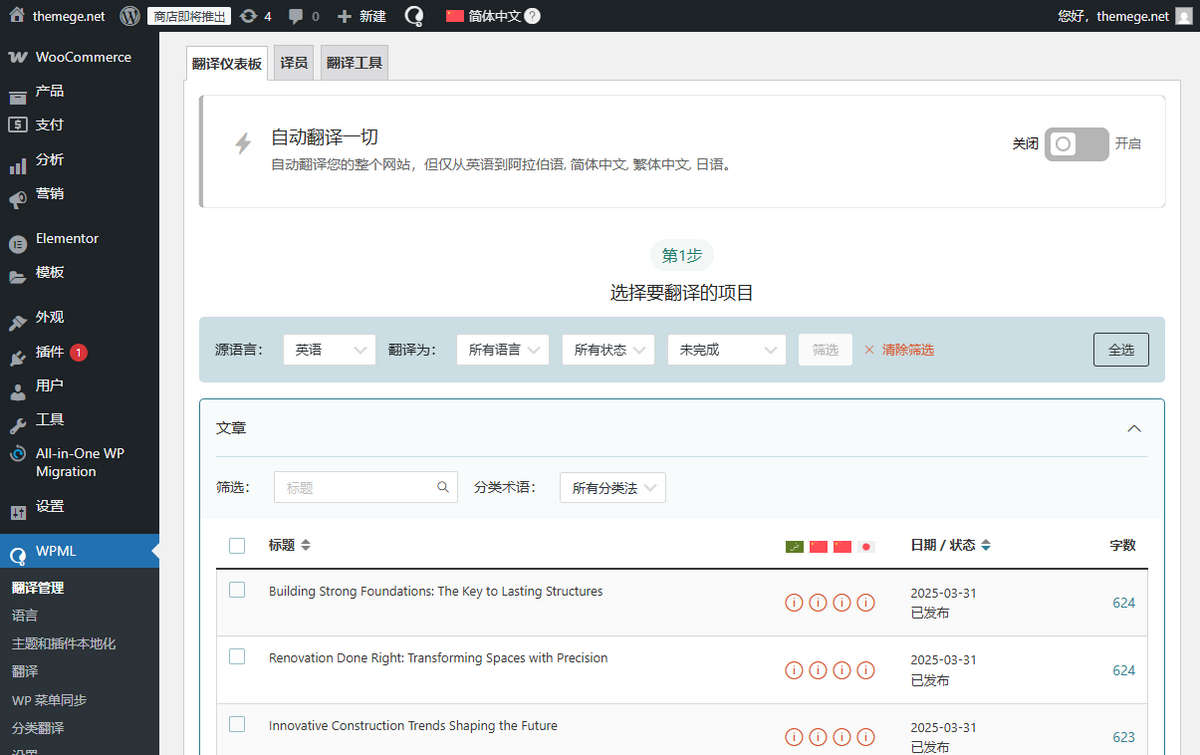The width and height of the screenshot is (1200, 755).
Task: Click the magnifier icon in title filter
Action: click(442, 488)
